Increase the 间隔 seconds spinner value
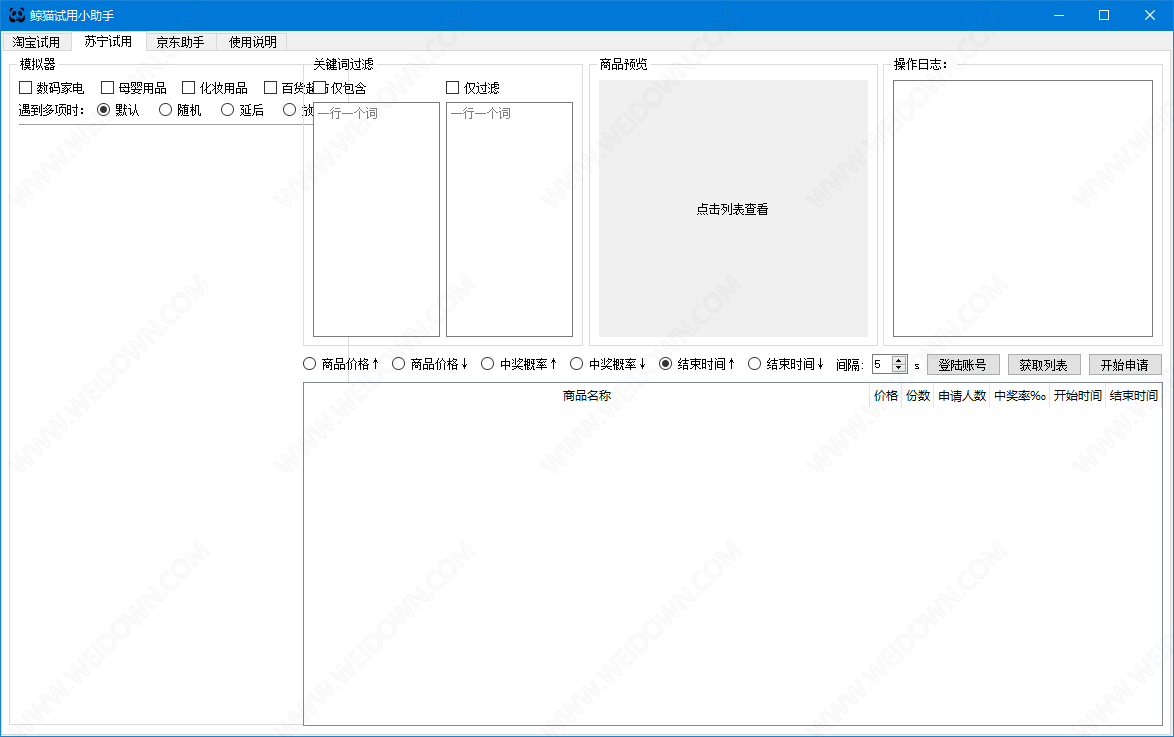 (899, 360)
